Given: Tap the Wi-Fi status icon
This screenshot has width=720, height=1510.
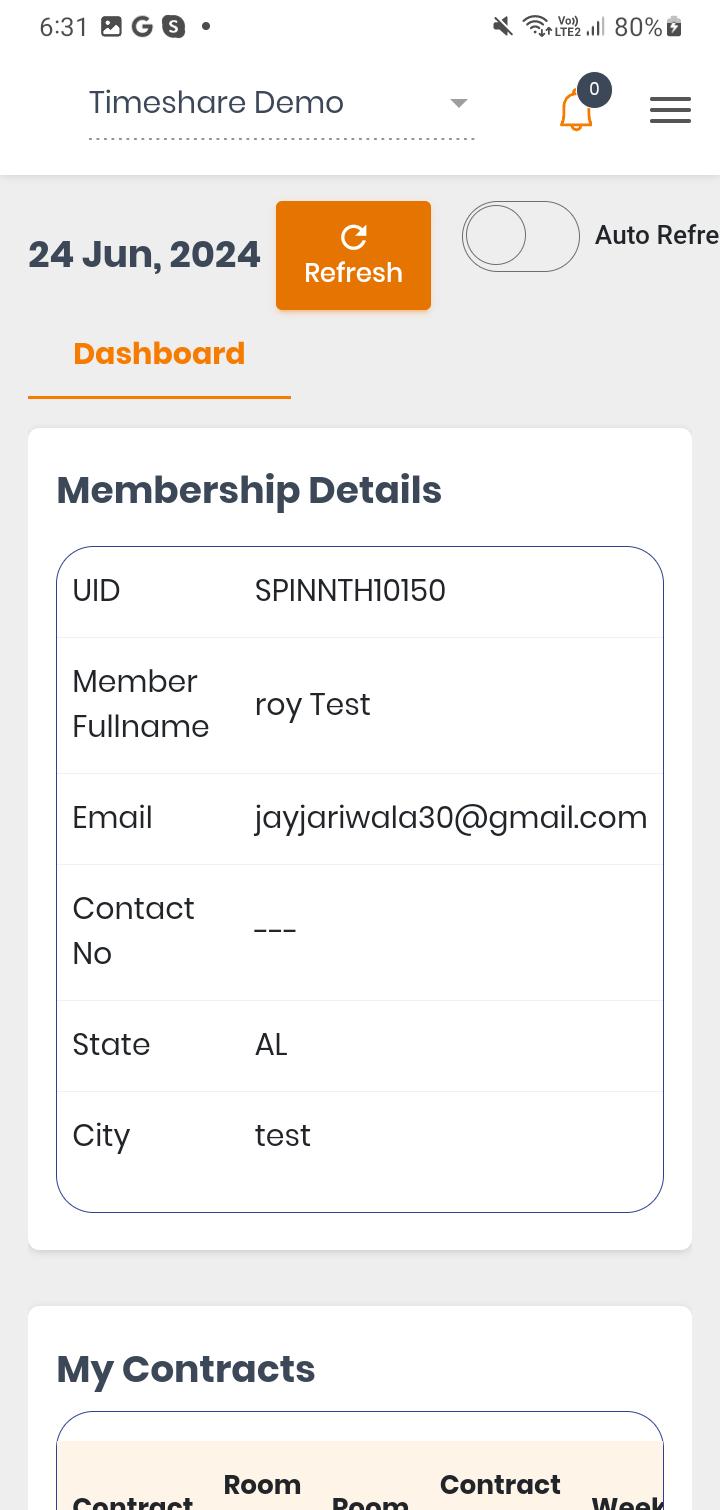Looking at the screenshot, I should (x=536, y=27).
